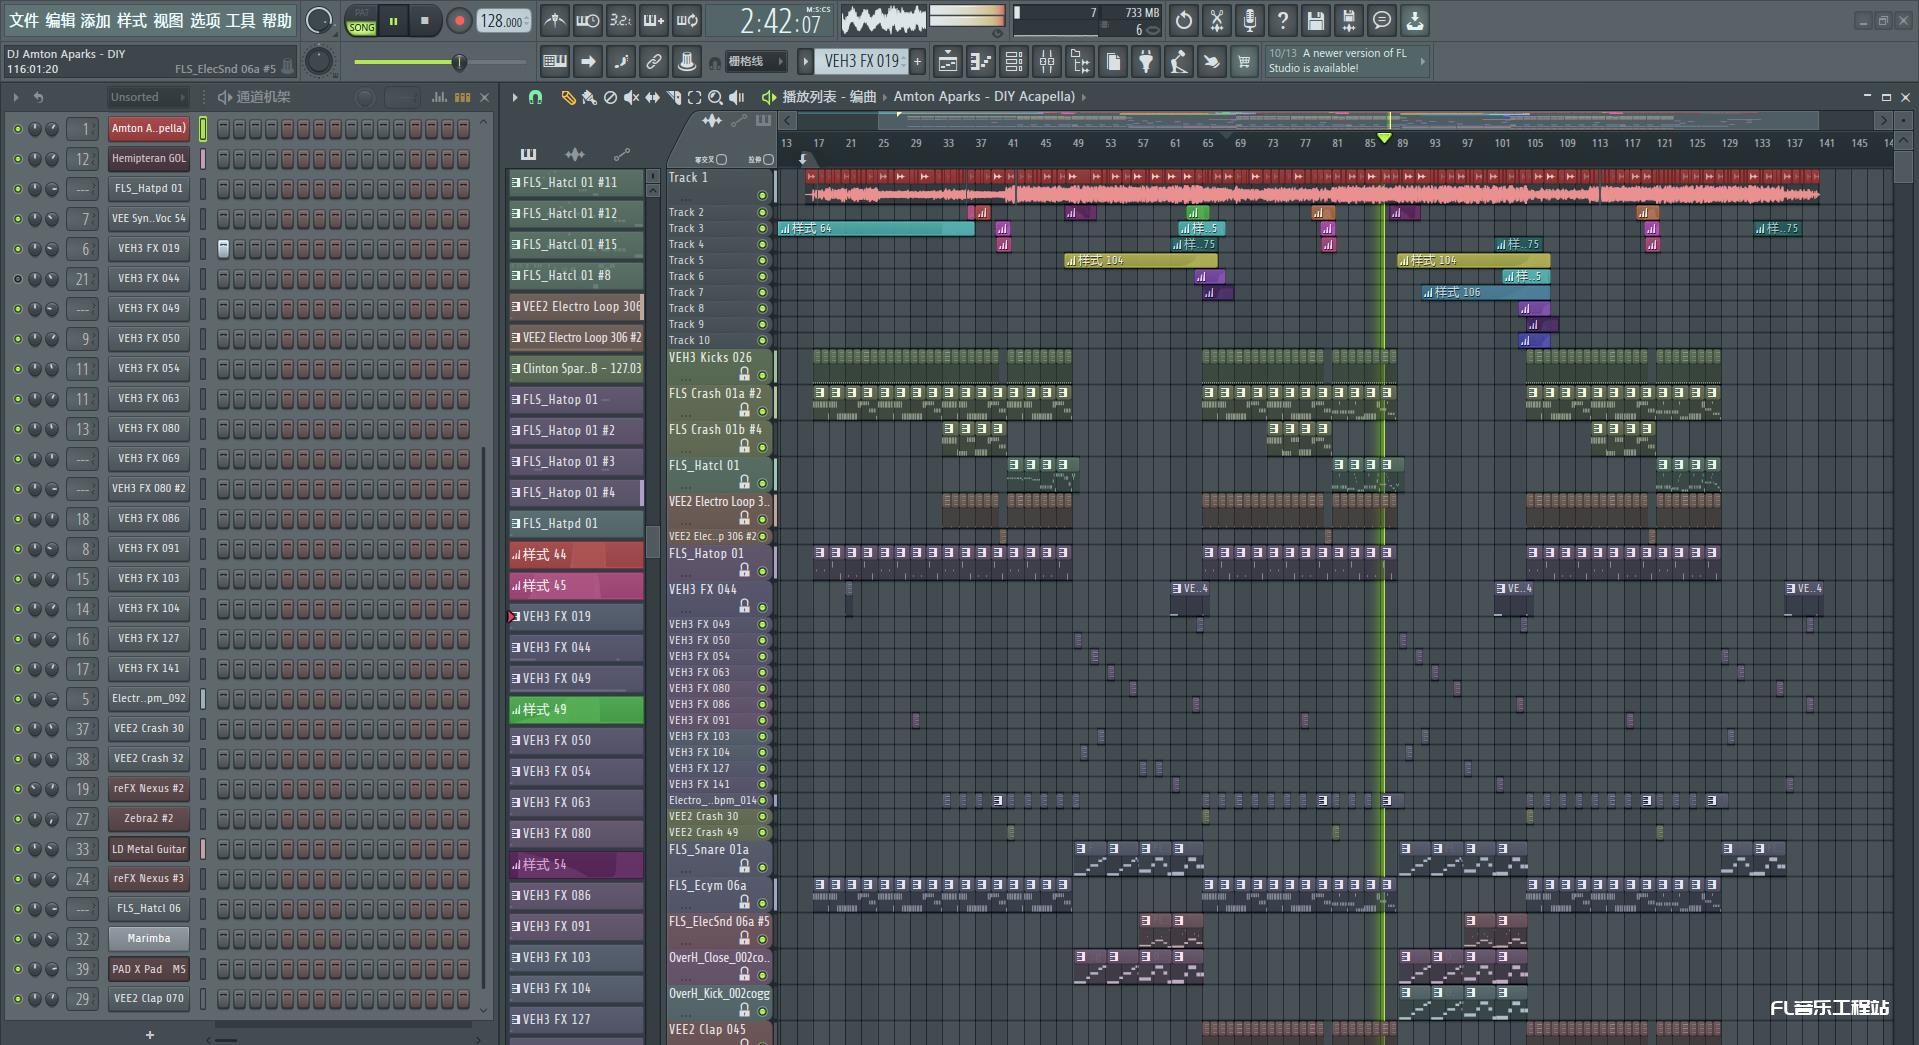1919x1045 pixels.
Task: Click the master volume knob
Action: (x=318, y=20)
